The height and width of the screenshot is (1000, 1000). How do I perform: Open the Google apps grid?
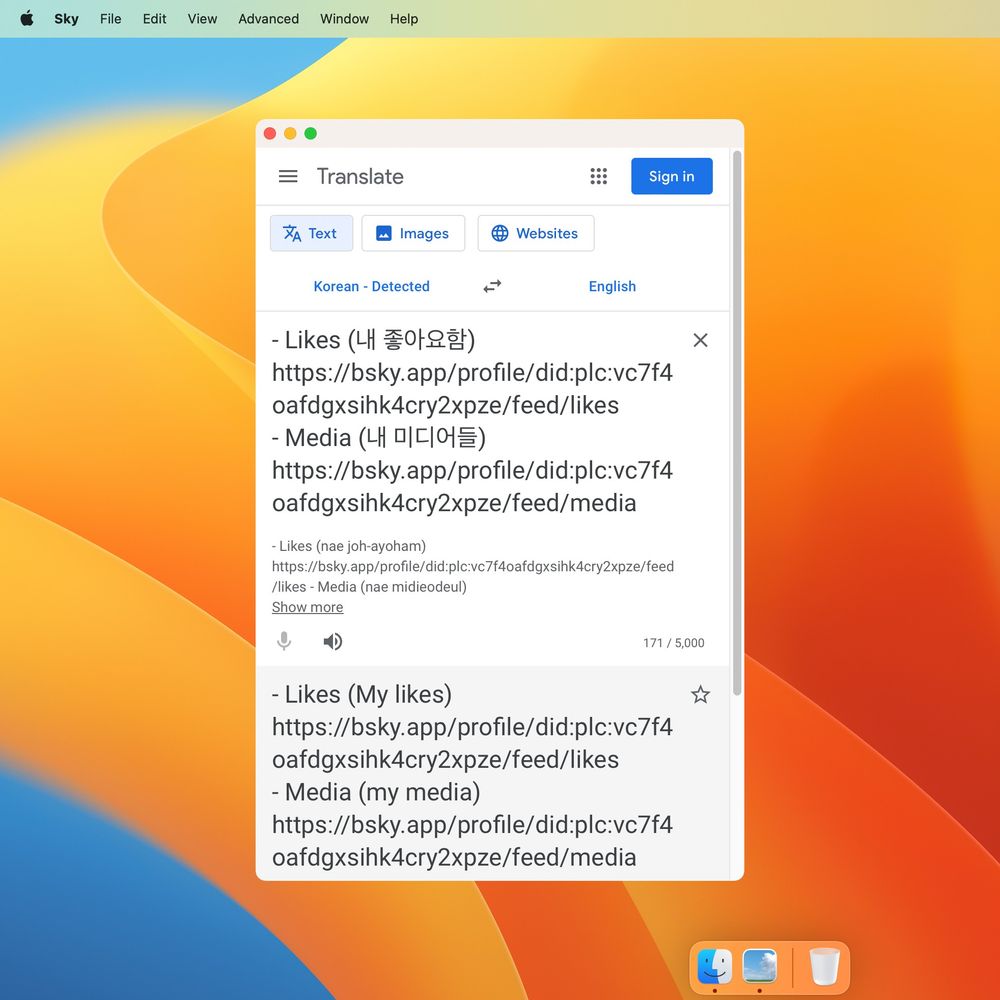[x=598, y=176]
